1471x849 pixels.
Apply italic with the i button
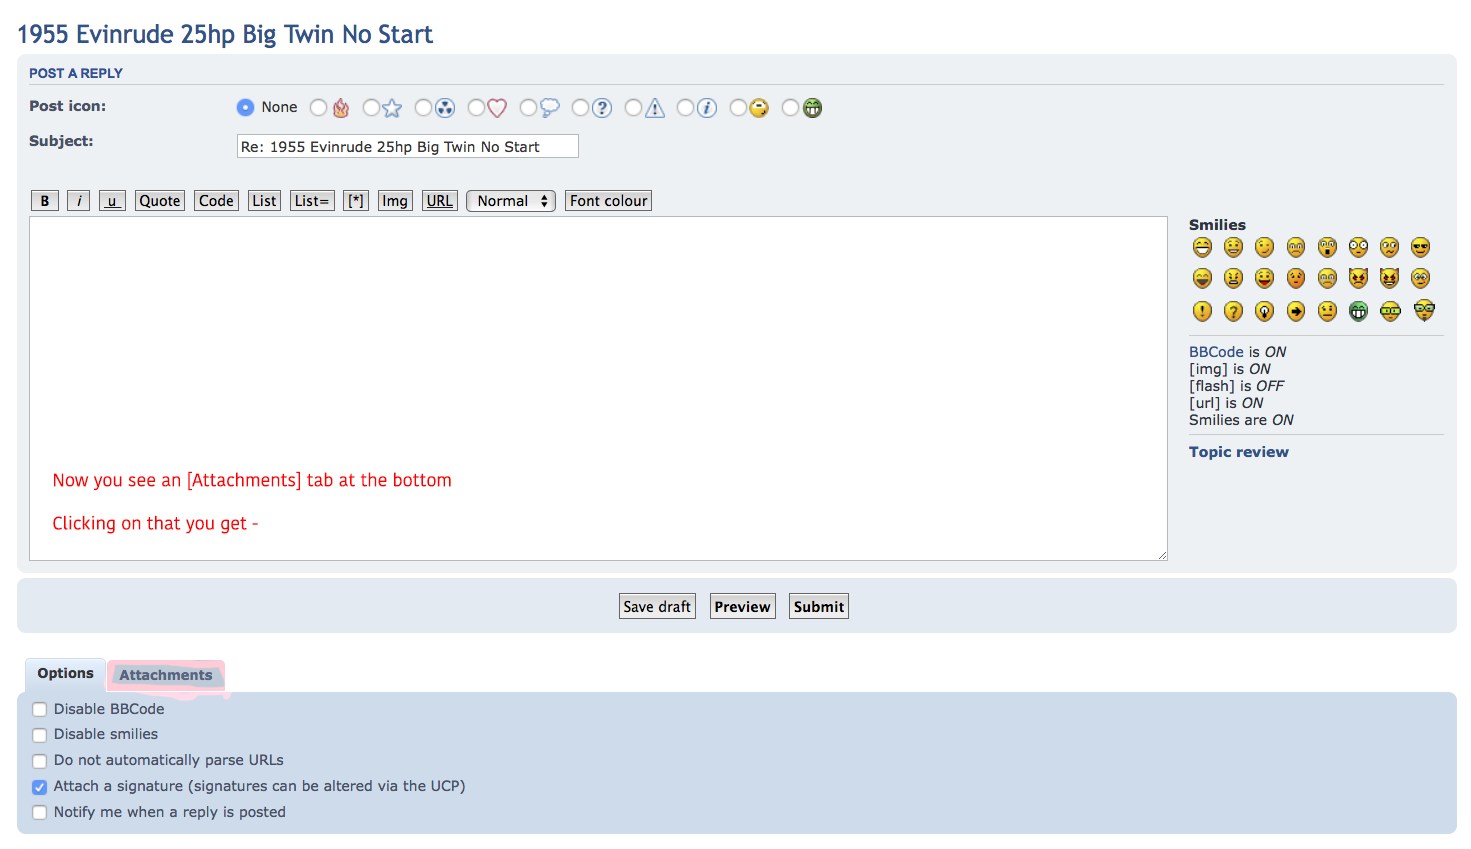(x=79, y=201)
